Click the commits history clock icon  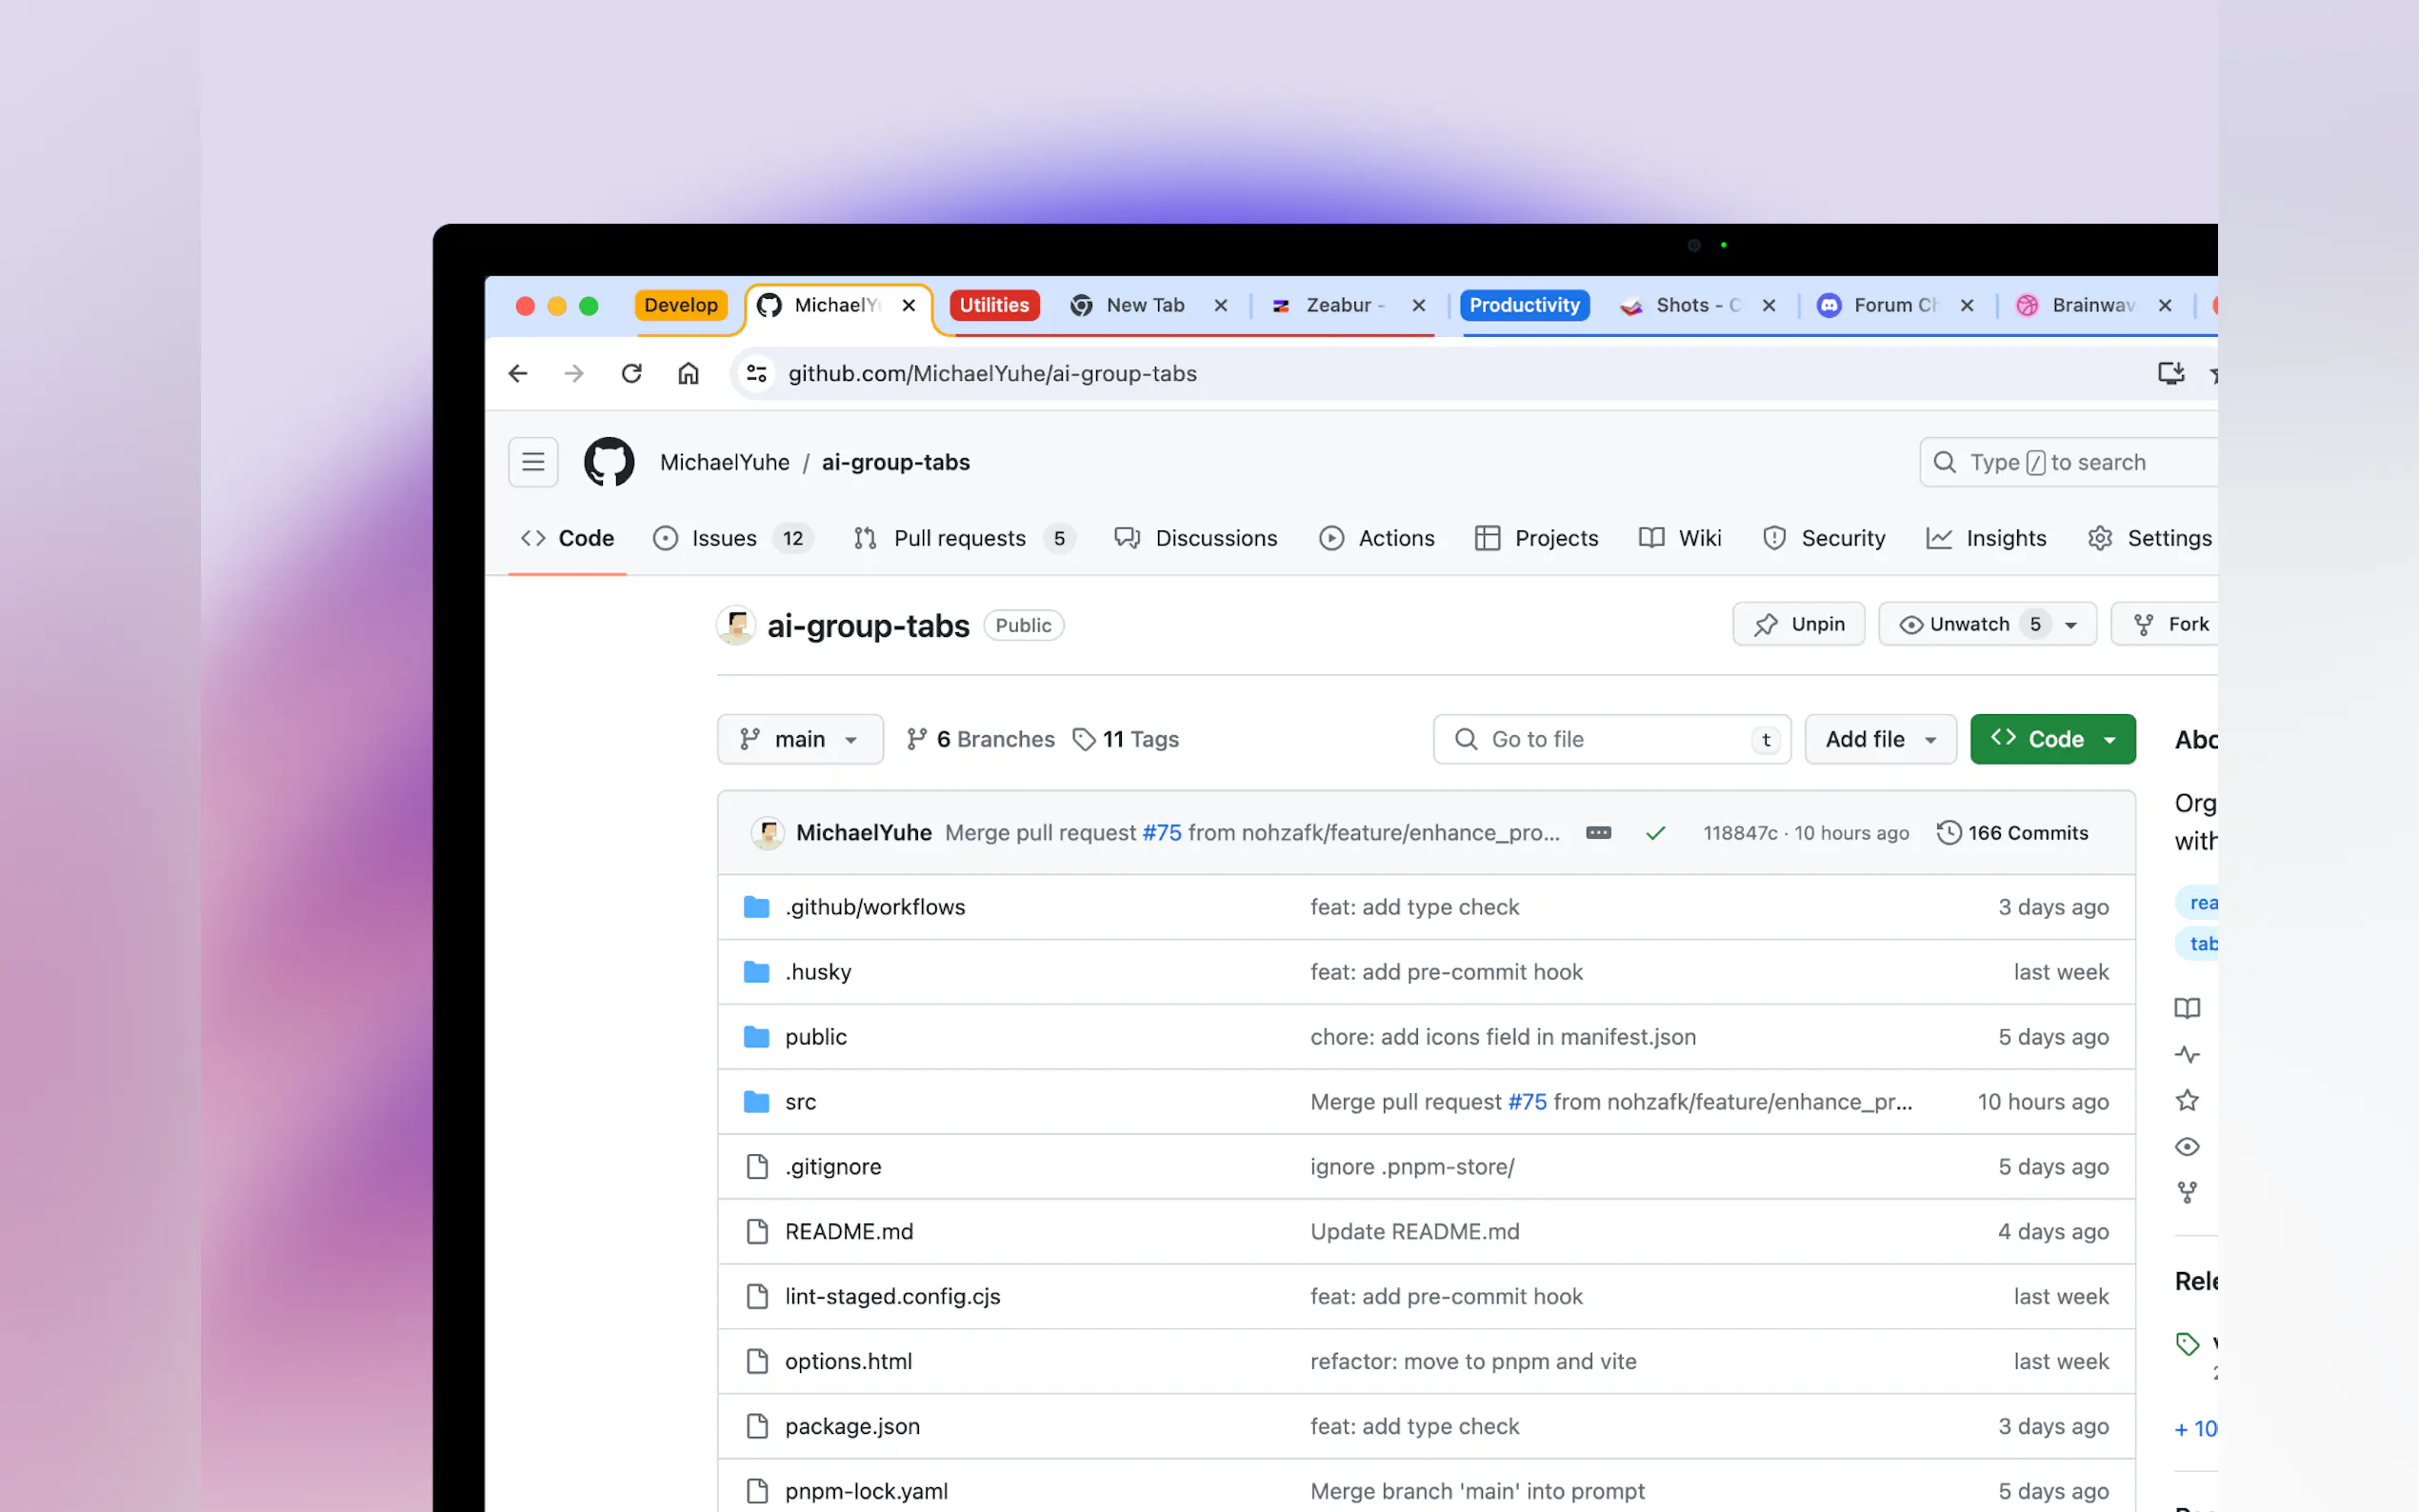tap(1948, 833)
